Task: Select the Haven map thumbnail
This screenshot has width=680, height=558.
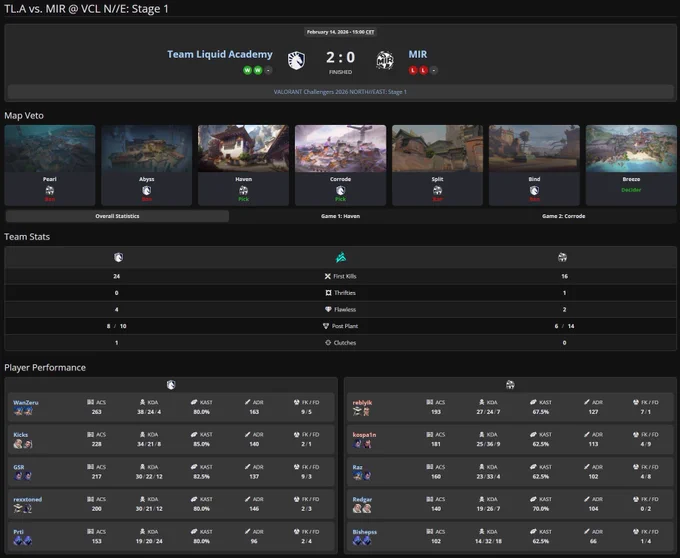Action: point(243,148)
